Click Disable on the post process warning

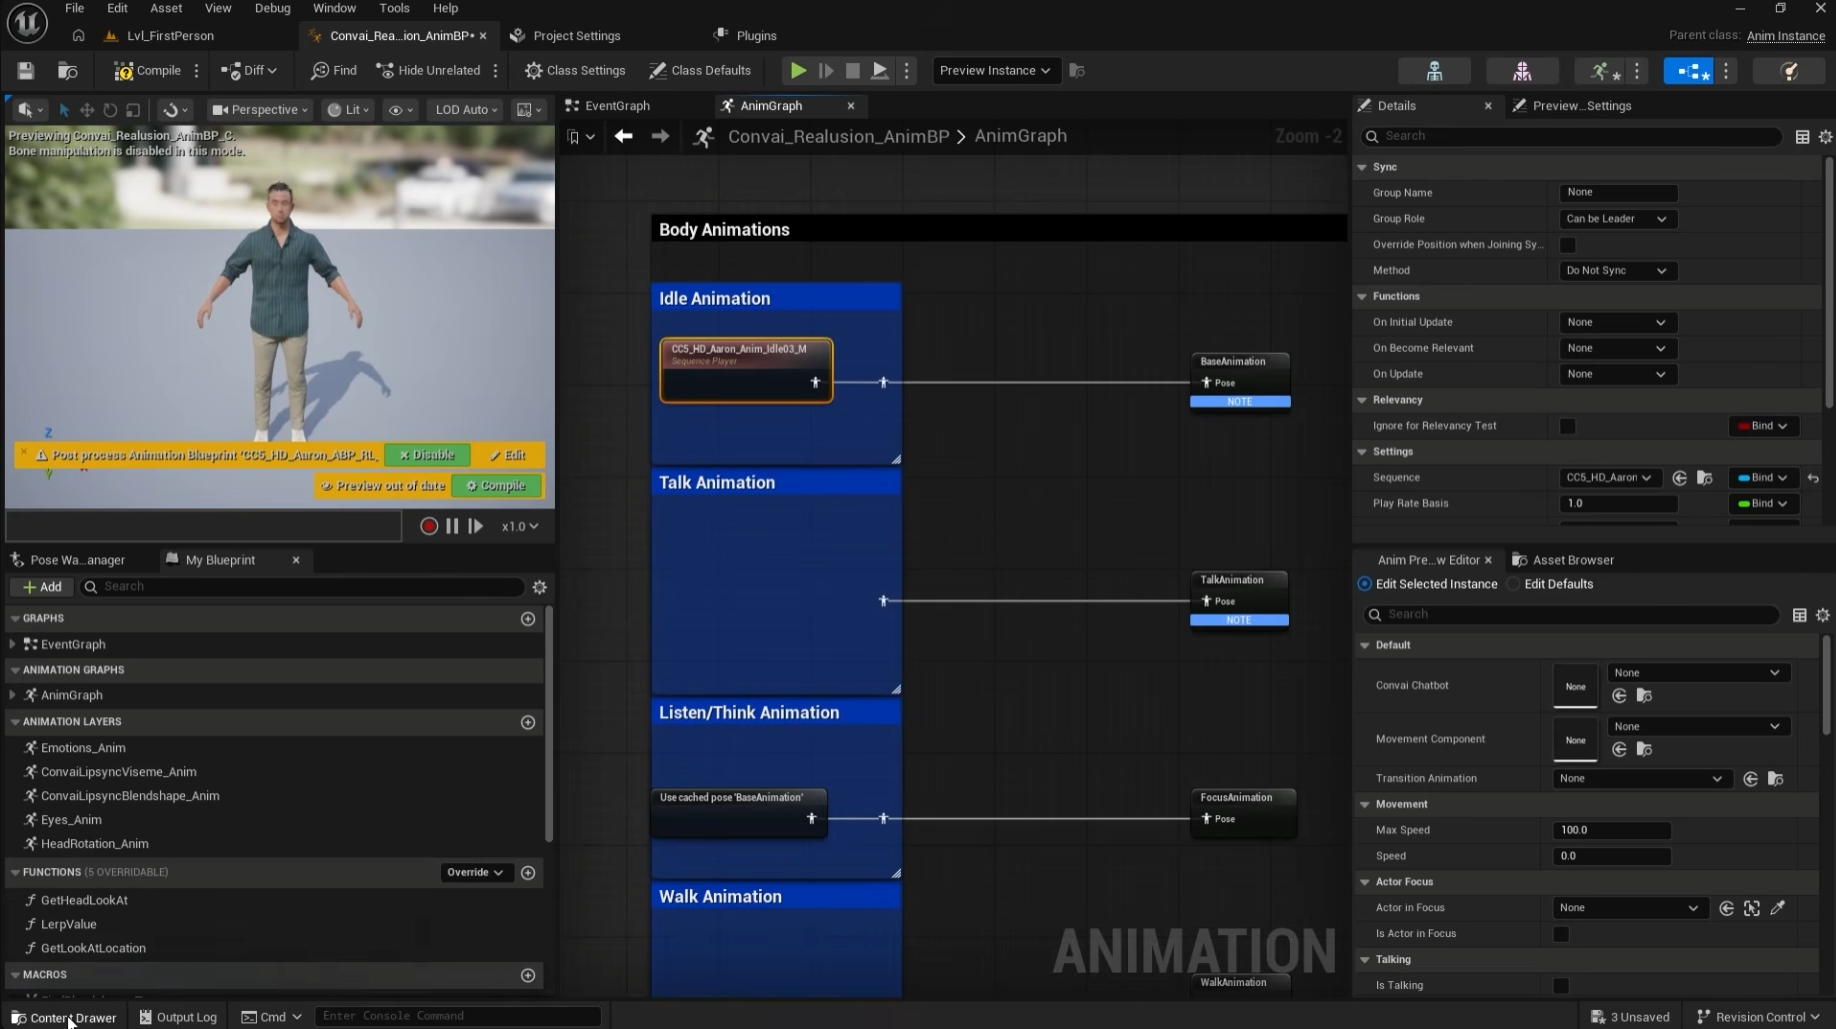point(427,455)
